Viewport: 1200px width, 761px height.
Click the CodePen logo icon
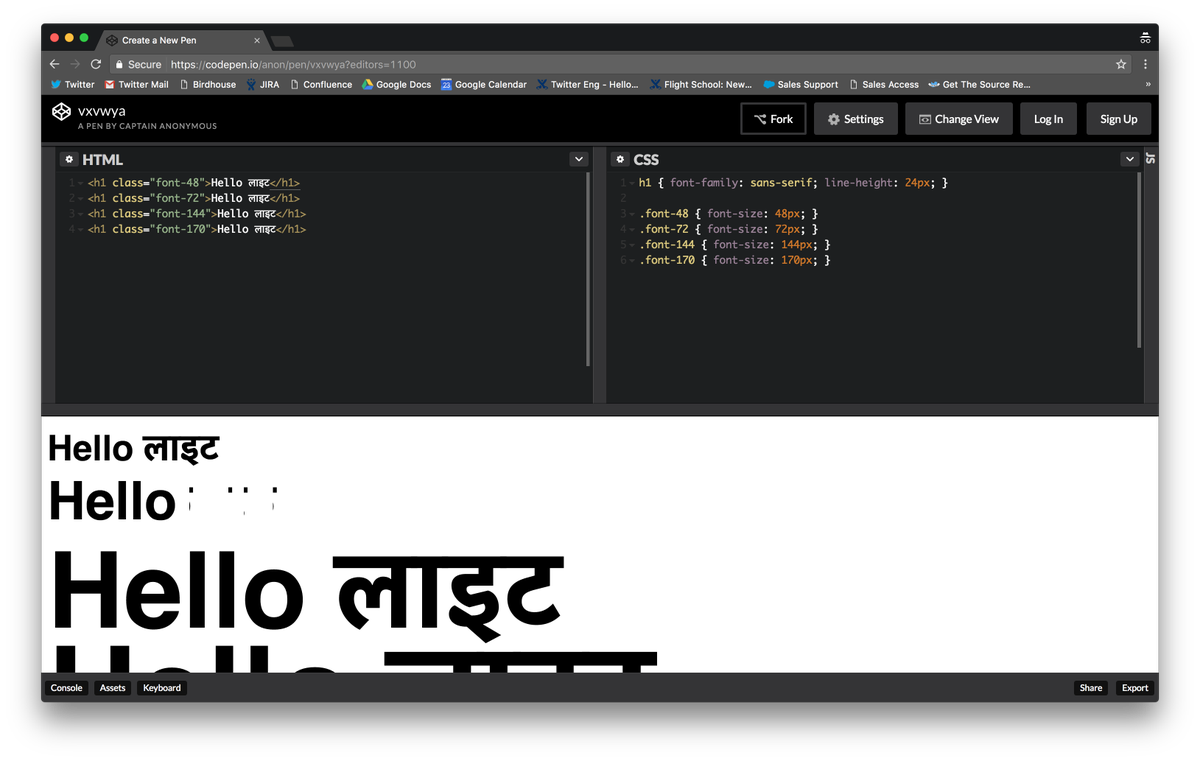[62, 112]
